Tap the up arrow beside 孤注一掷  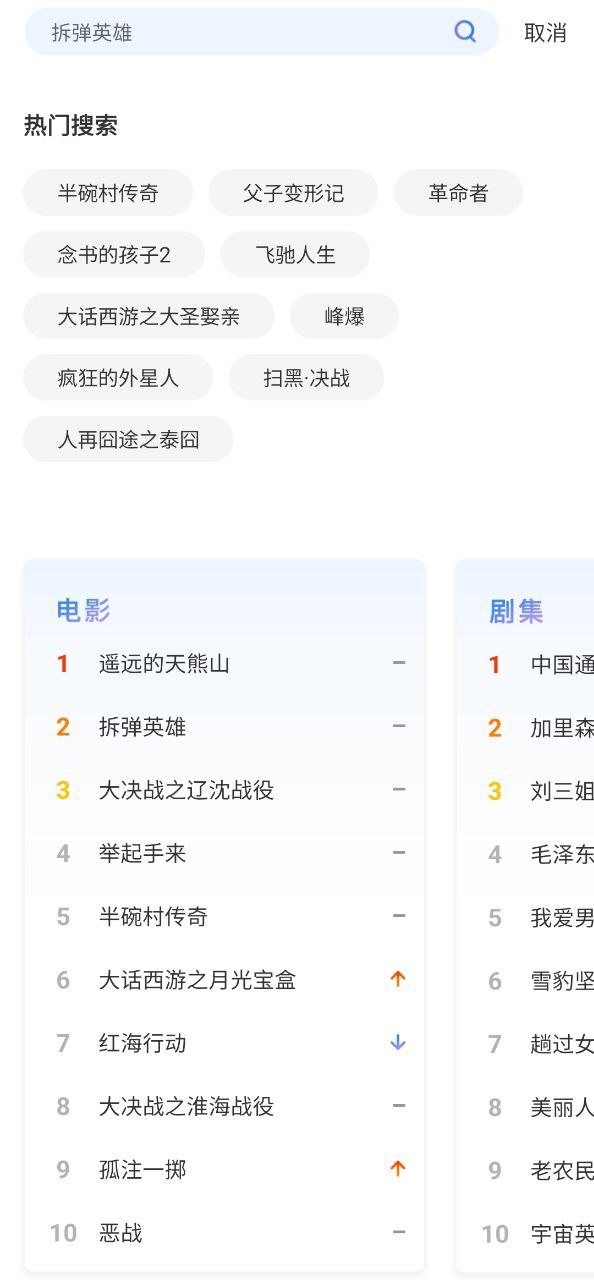tap(398, 1169)
